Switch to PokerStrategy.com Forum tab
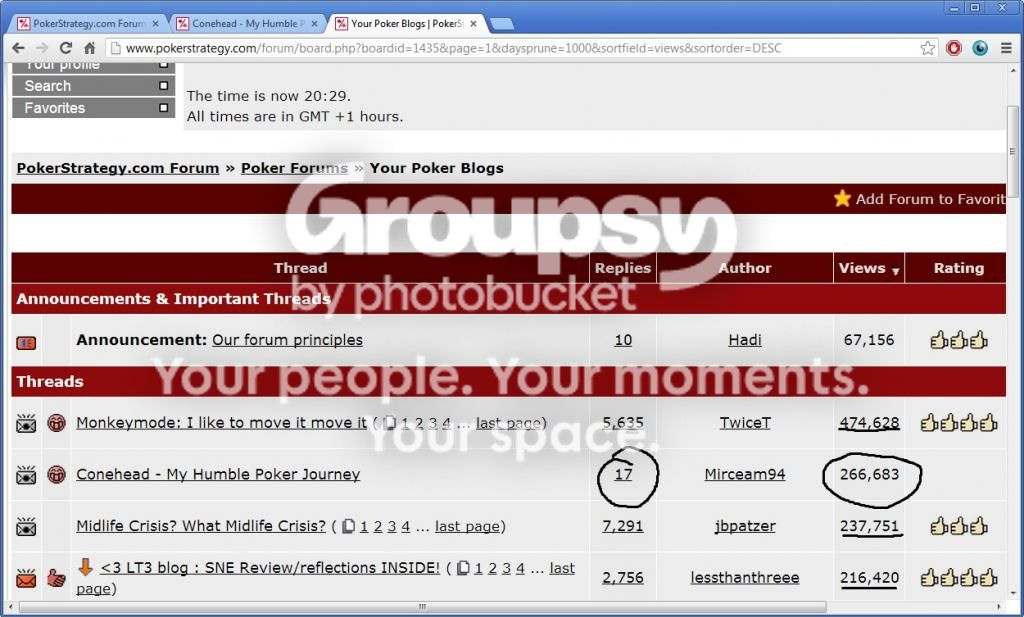The height and width of the screenshot is (617, 1024). 88,24
